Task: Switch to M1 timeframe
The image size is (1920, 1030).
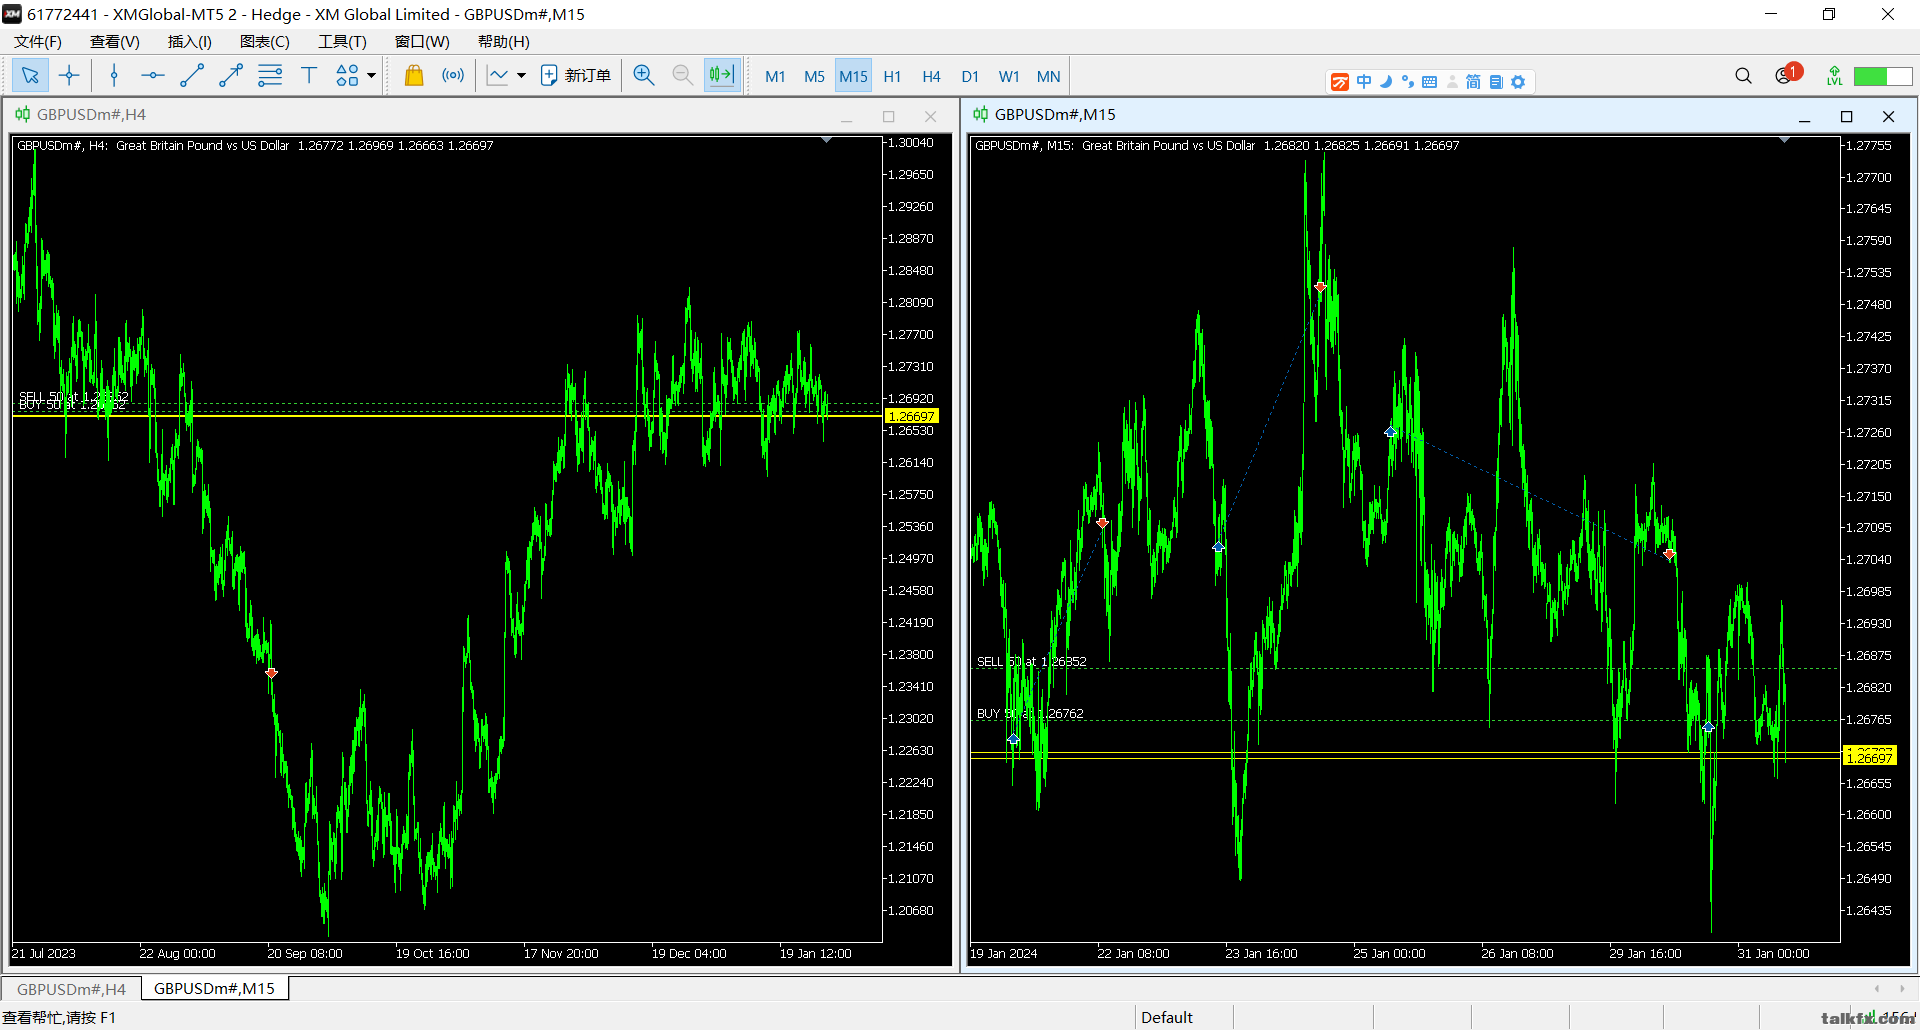Action: 775,76
